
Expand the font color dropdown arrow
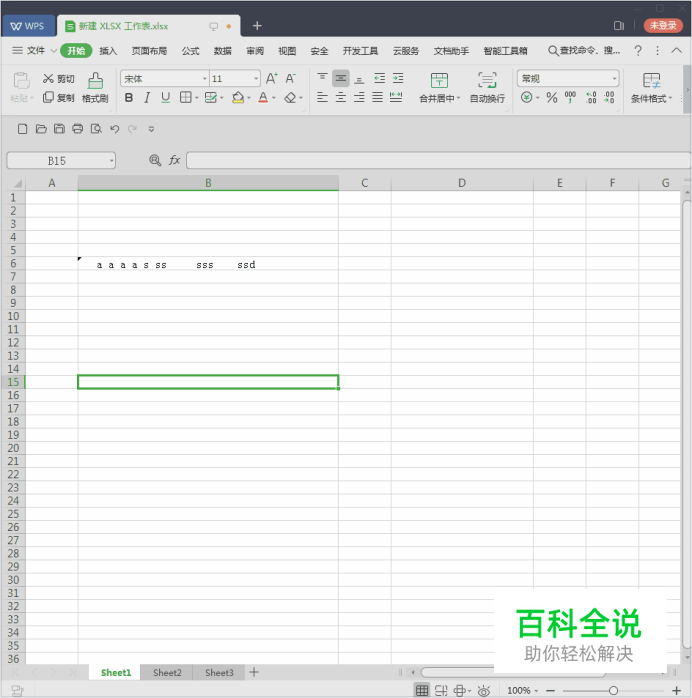[x=274, y=98]
